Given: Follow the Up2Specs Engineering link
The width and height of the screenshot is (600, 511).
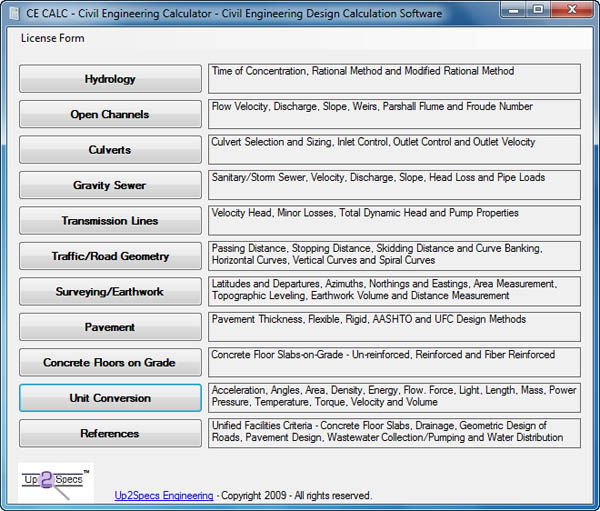Looking at the screenshot, I should click(164, 495).
